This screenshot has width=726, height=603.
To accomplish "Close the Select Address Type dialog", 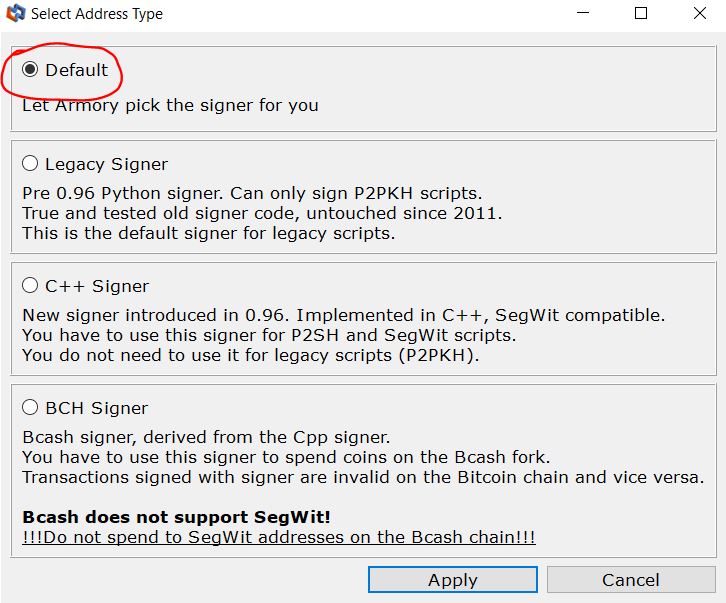I will tap(700, 13).
